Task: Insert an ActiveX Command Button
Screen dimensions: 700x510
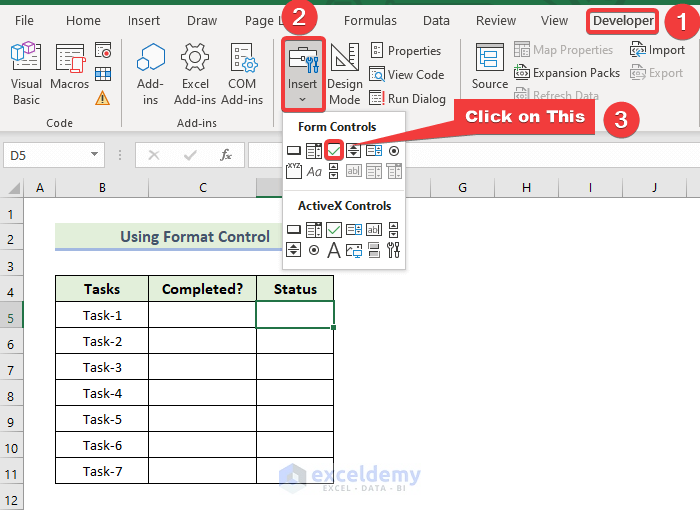Action: coord(294,230)
